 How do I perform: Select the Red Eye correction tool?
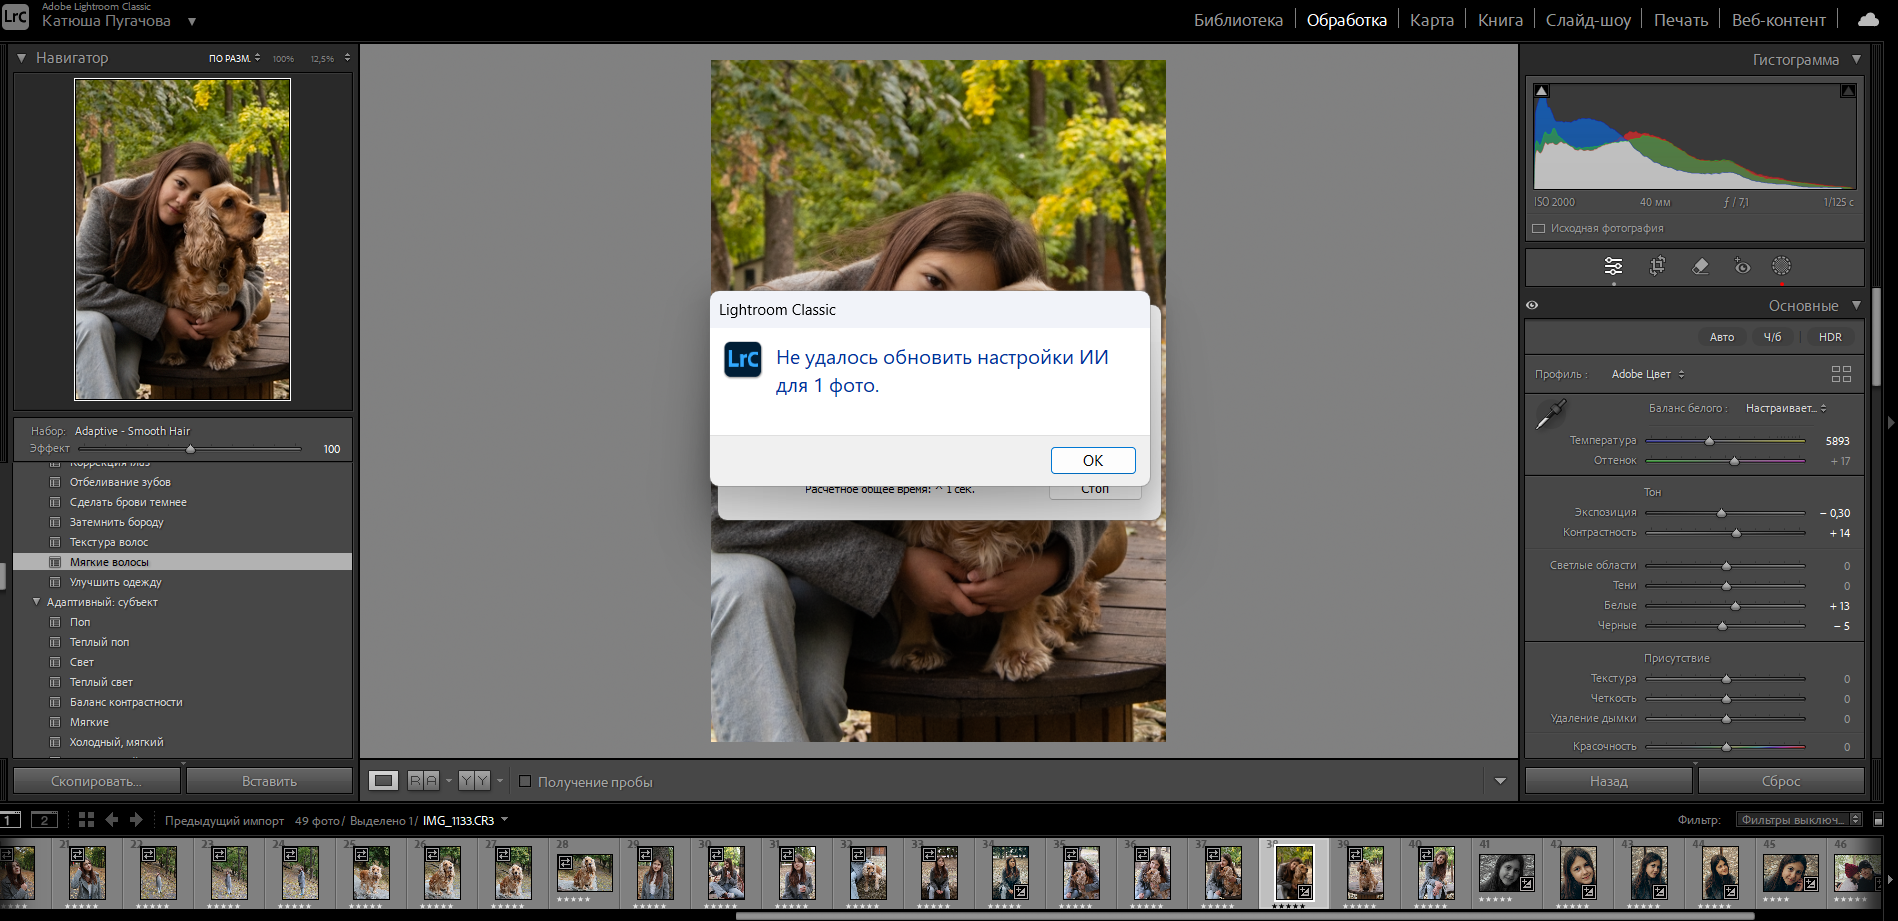(1741, 266)
